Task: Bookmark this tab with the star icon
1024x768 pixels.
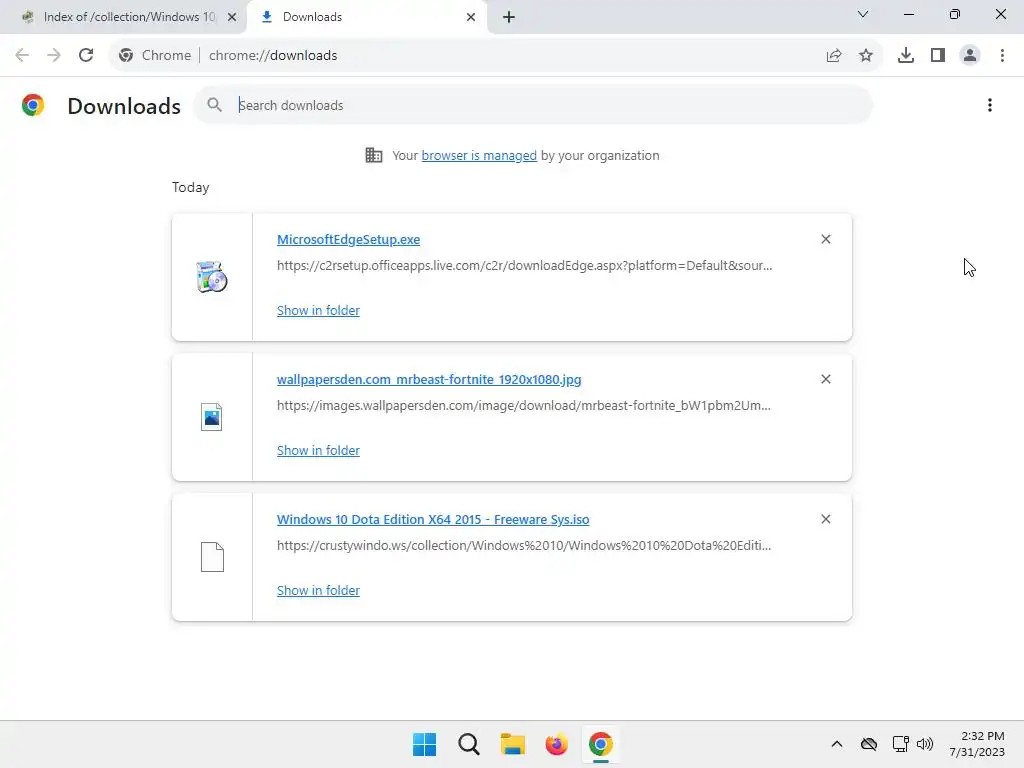Action: coord(866,56)
